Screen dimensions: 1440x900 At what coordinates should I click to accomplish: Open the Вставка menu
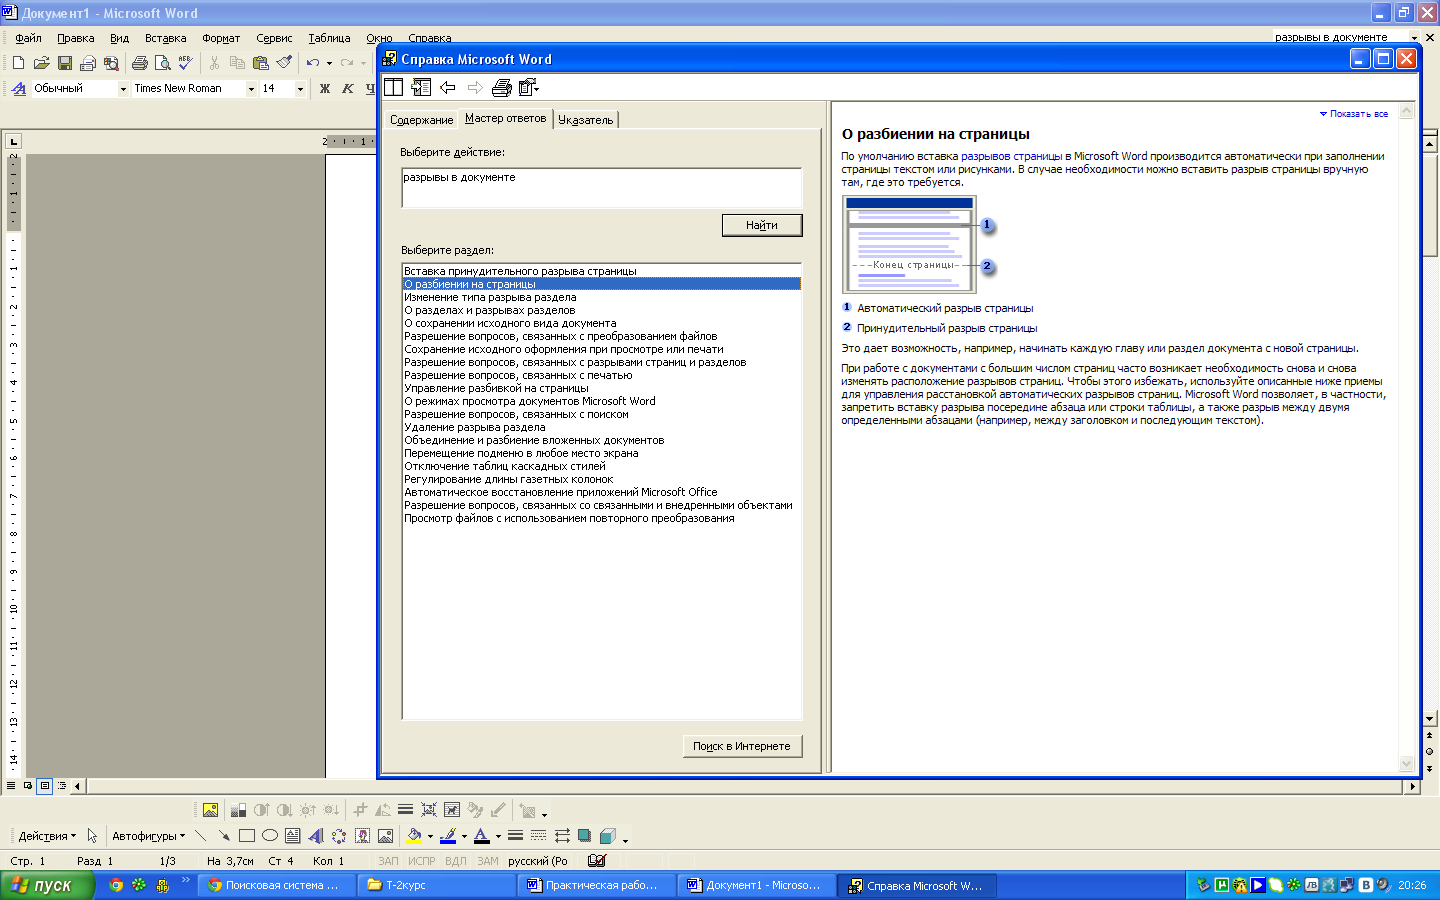[x=165, y=38]
